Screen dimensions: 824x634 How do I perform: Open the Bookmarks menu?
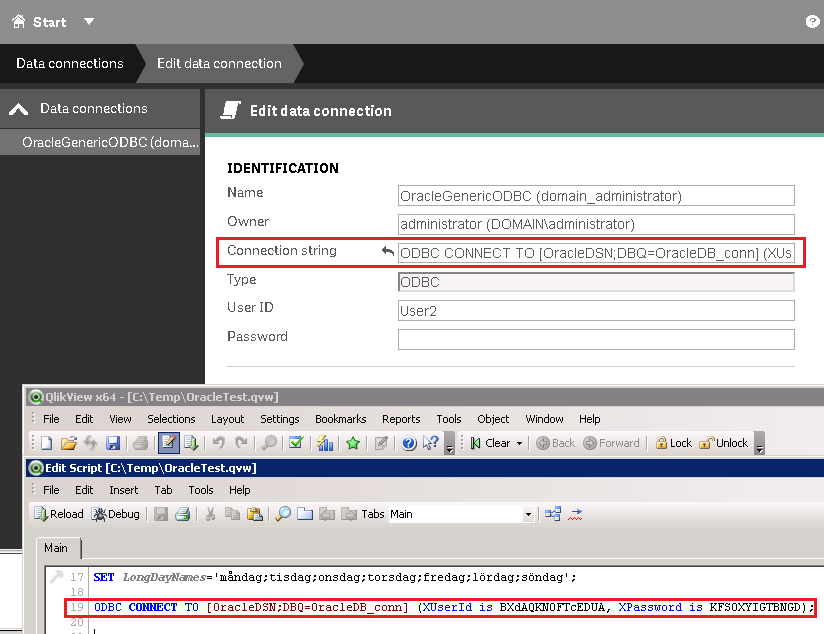point(340,419)
